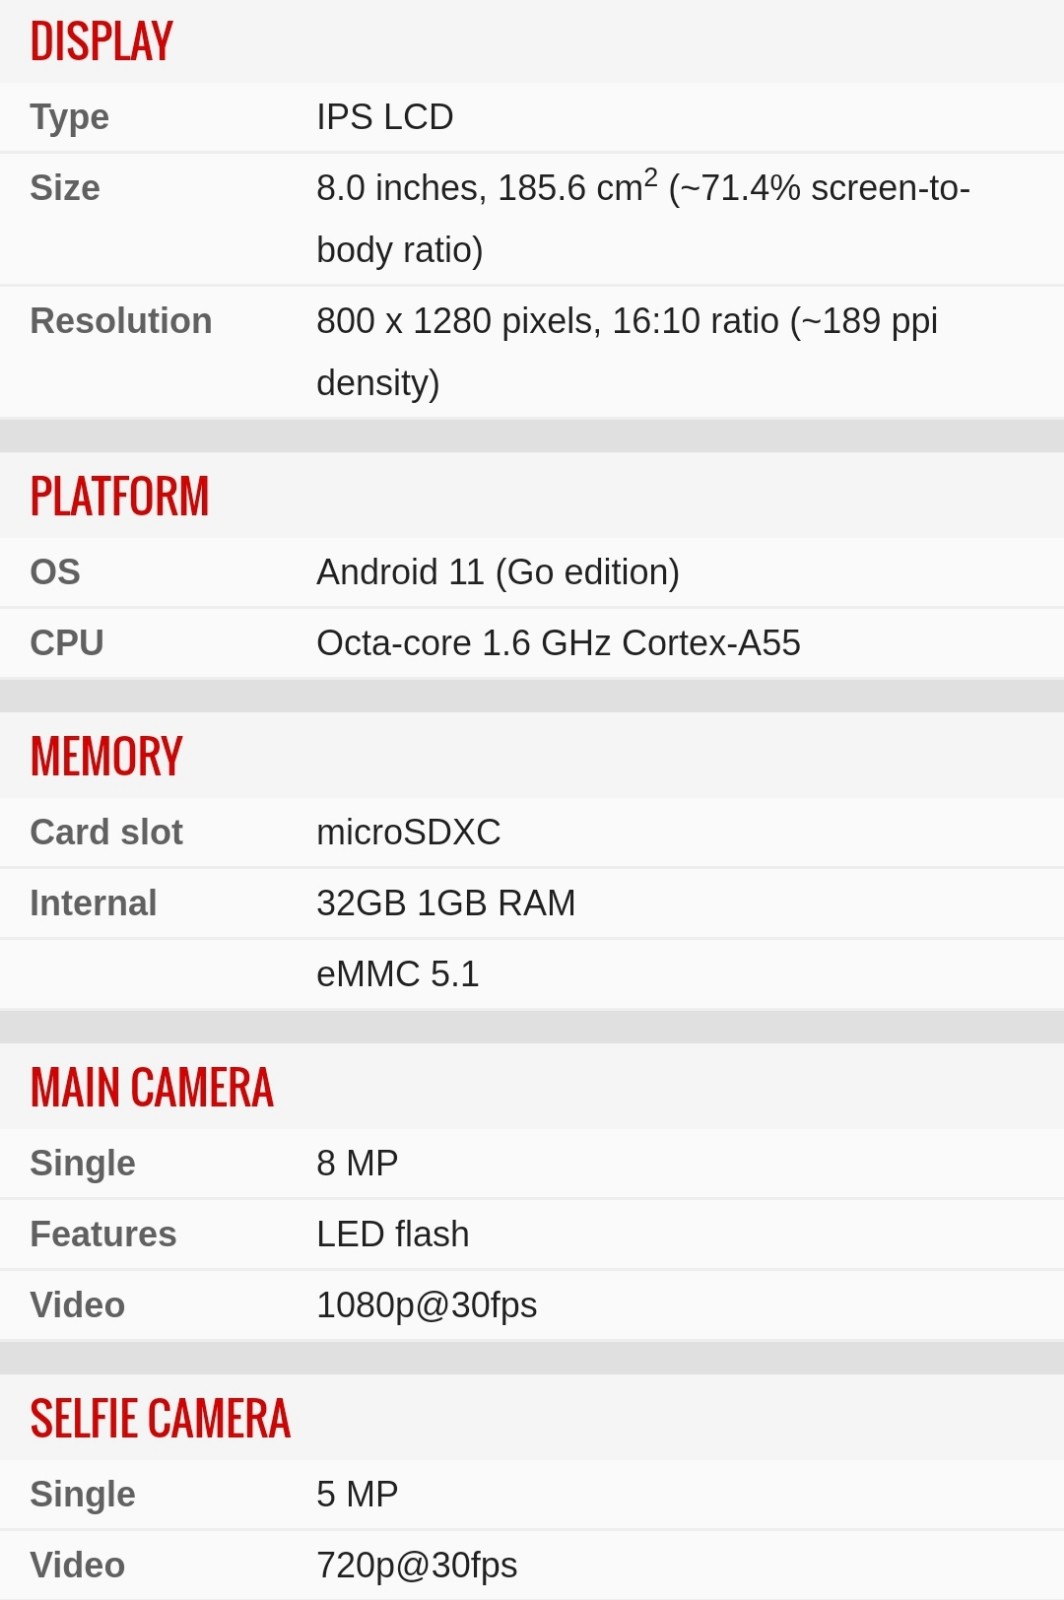The image size is (1064, 1600).
Task: Select the eMMC 5.1 value
Action: 398,974
